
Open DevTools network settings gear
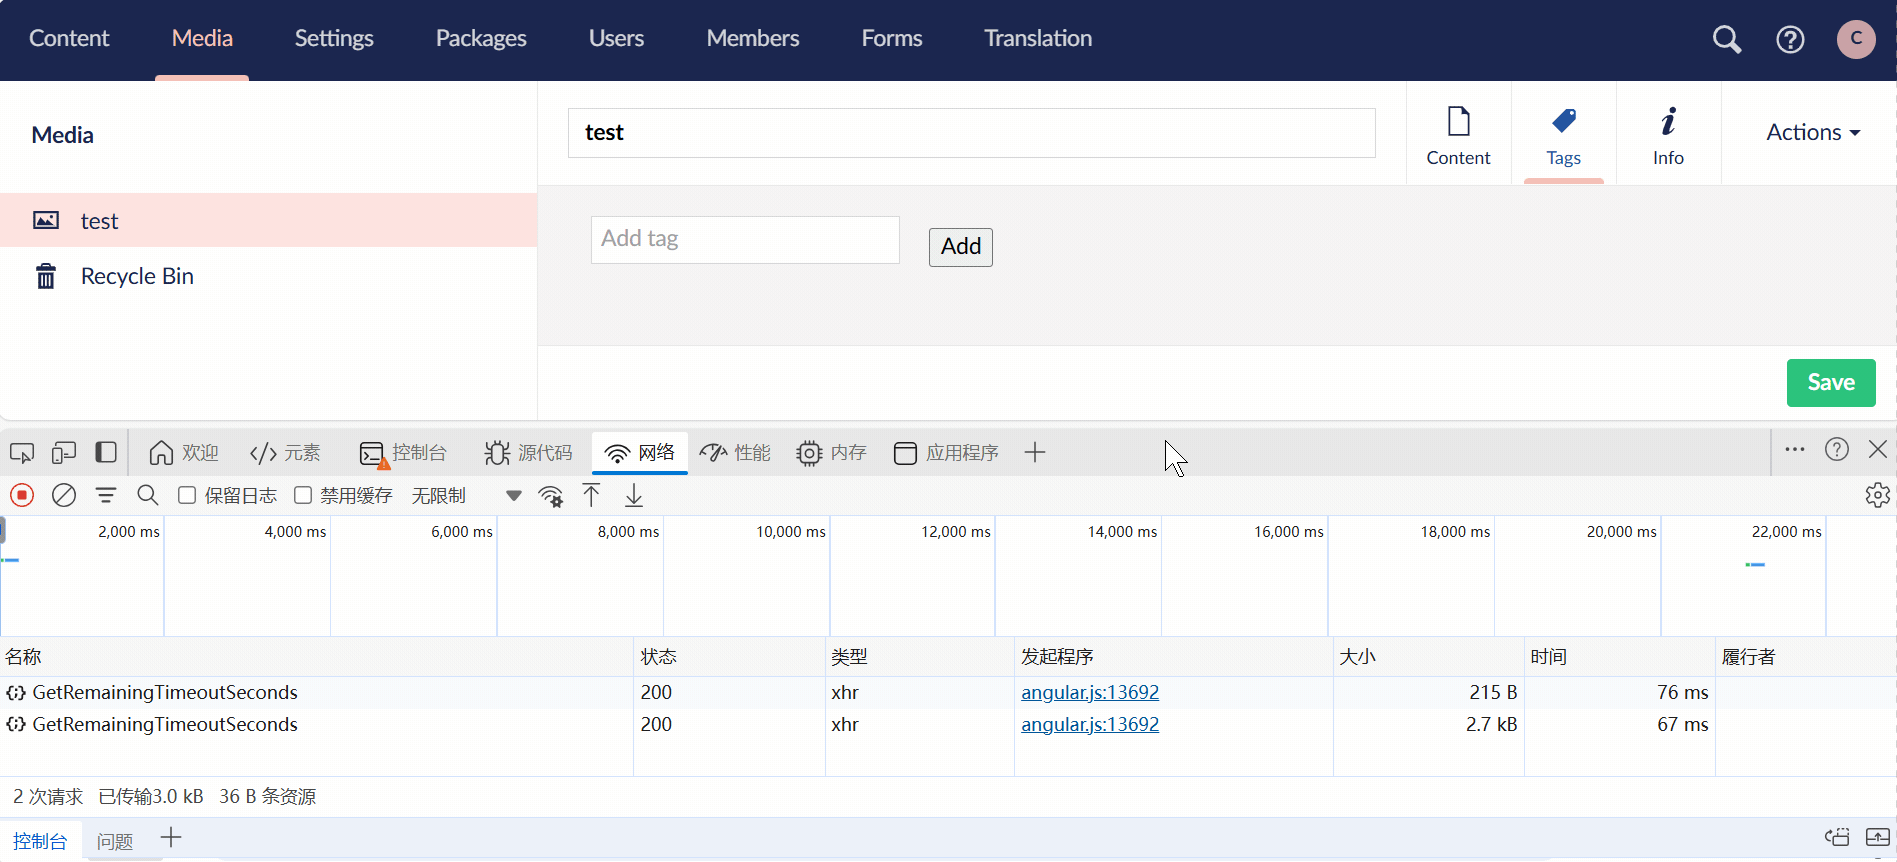[x=1877, y=495]
